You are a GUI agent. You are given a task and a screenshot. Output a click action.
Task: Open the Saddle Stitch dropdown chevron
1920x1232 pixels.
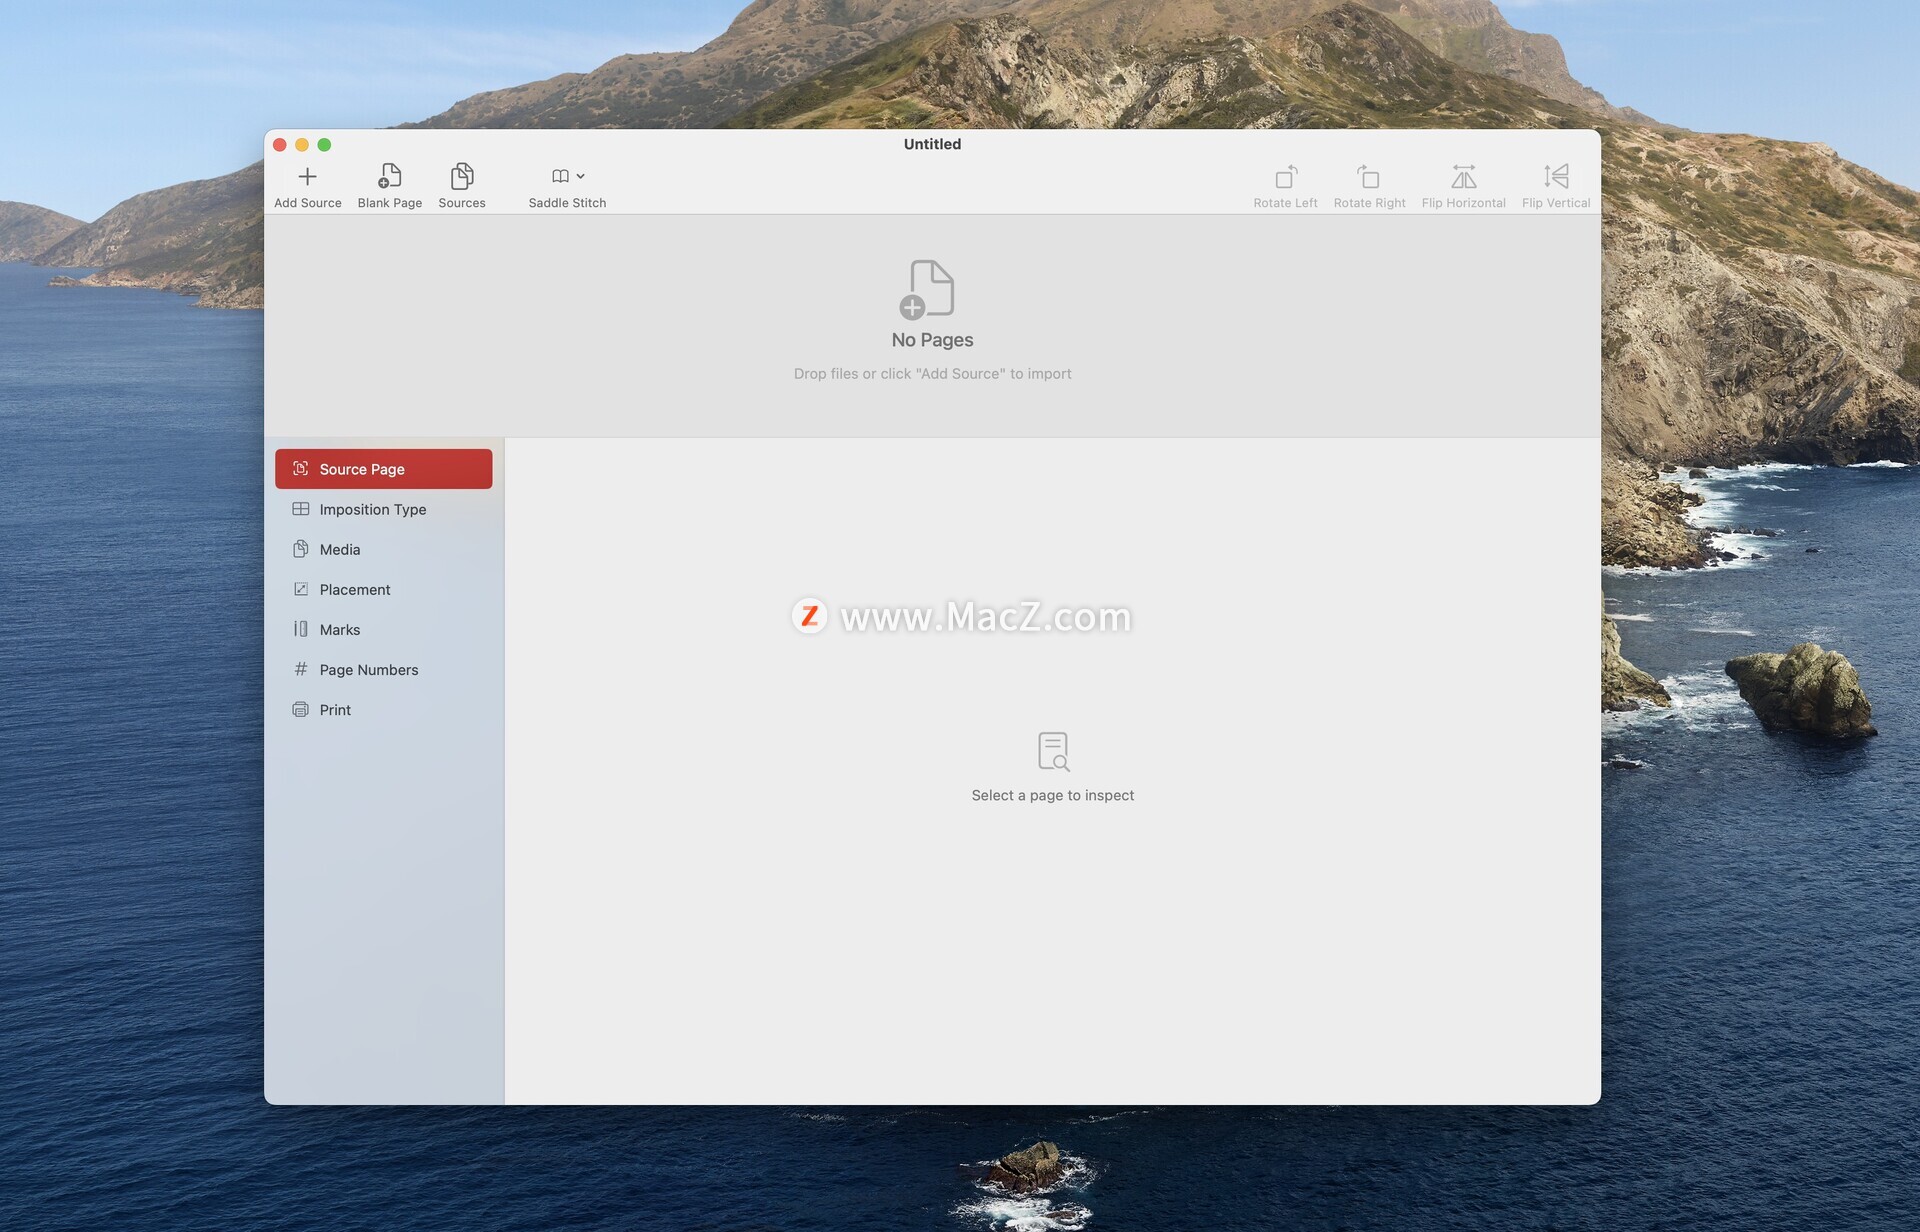581,176
